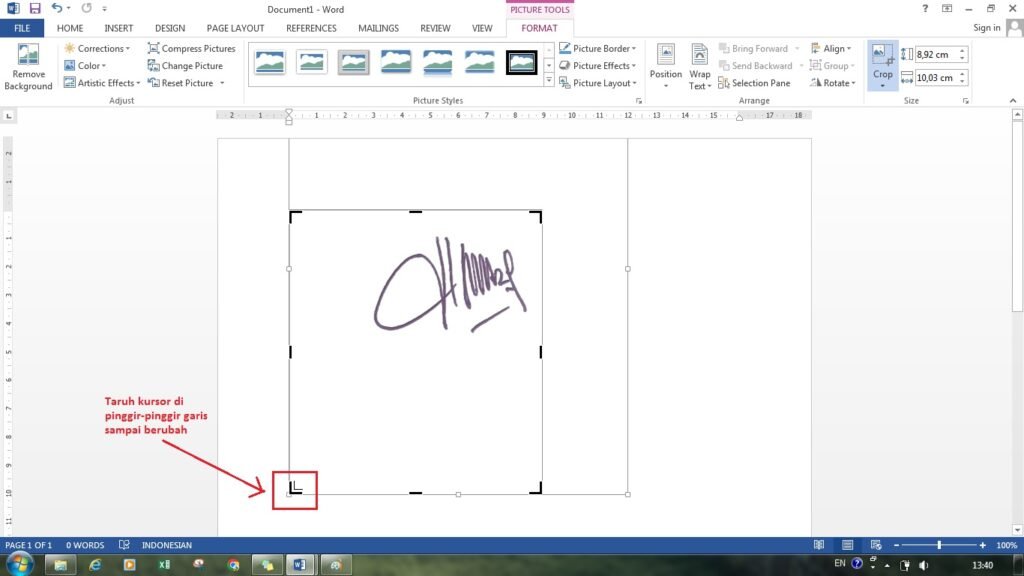This screenshot has height=576, width=1024.
Task: Expand the Corrections dropdown
Action: (x=96, y=48)
